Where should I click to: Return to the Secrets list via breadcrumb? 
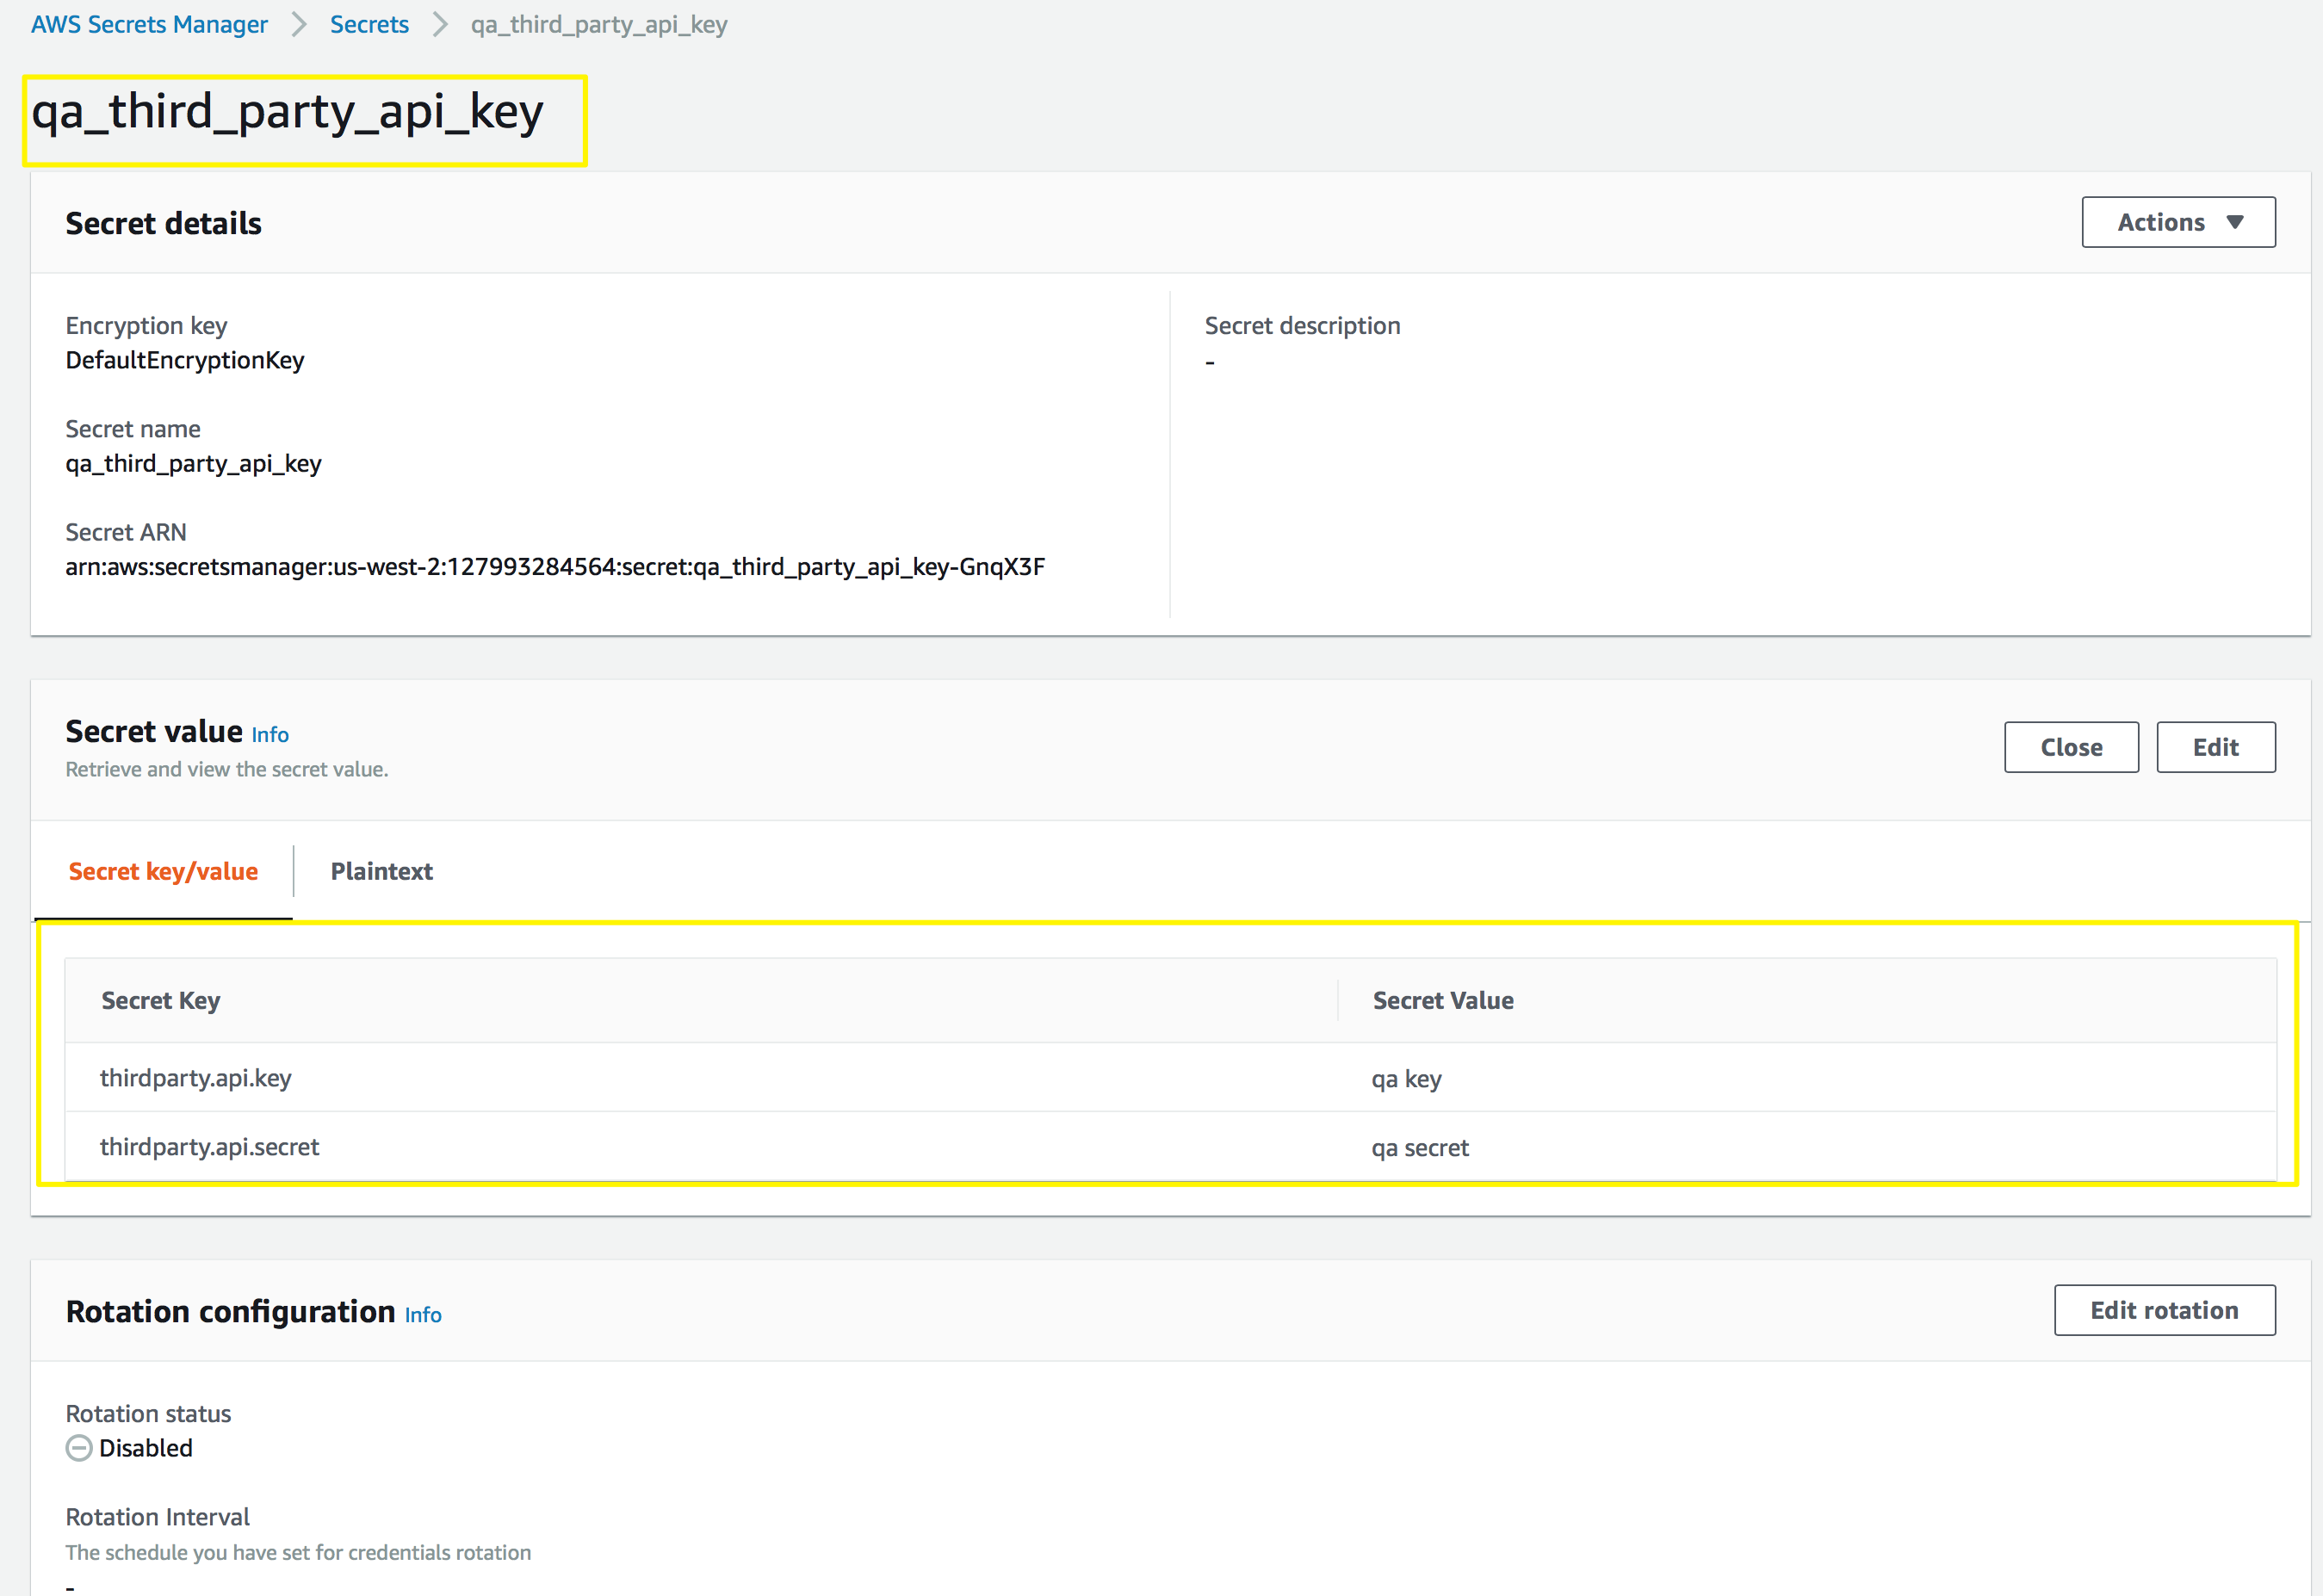369,24
